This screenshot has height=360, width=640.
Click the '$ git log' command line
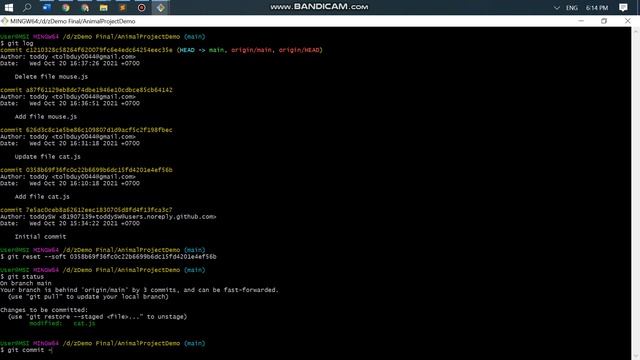[x=17, y=43]
